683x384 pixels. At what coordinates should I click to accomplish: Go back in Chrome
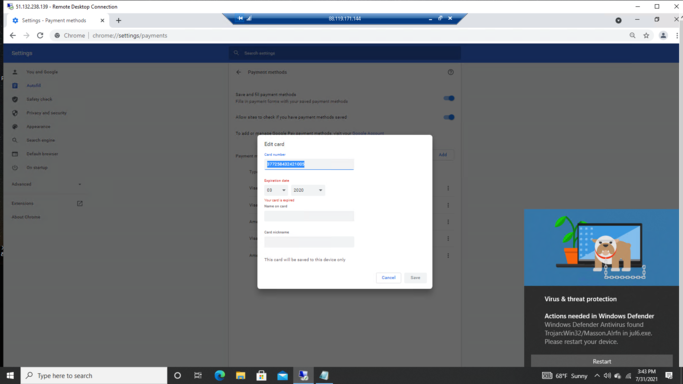click(x=13, y=36)
